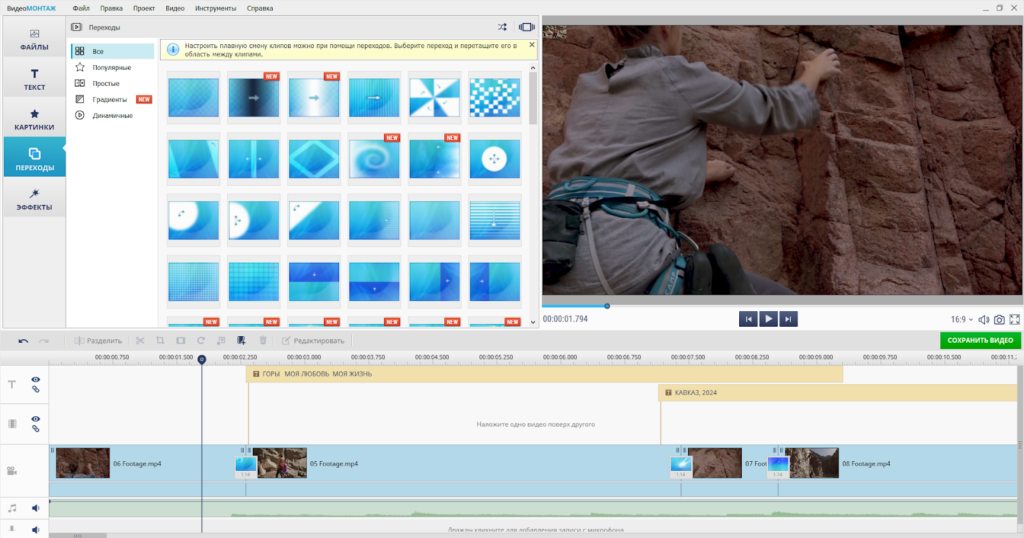Mute the music track speaker
Viewport: 1024px width, 538px height.
[x=36, y=508]
